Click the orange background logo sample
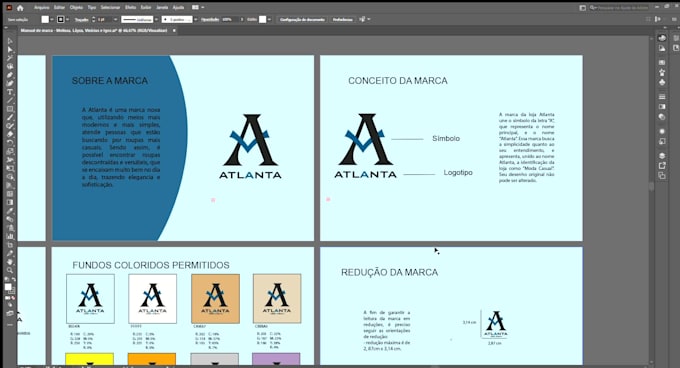The height and width of the screenshot is (368, 680). pos(216,299)
